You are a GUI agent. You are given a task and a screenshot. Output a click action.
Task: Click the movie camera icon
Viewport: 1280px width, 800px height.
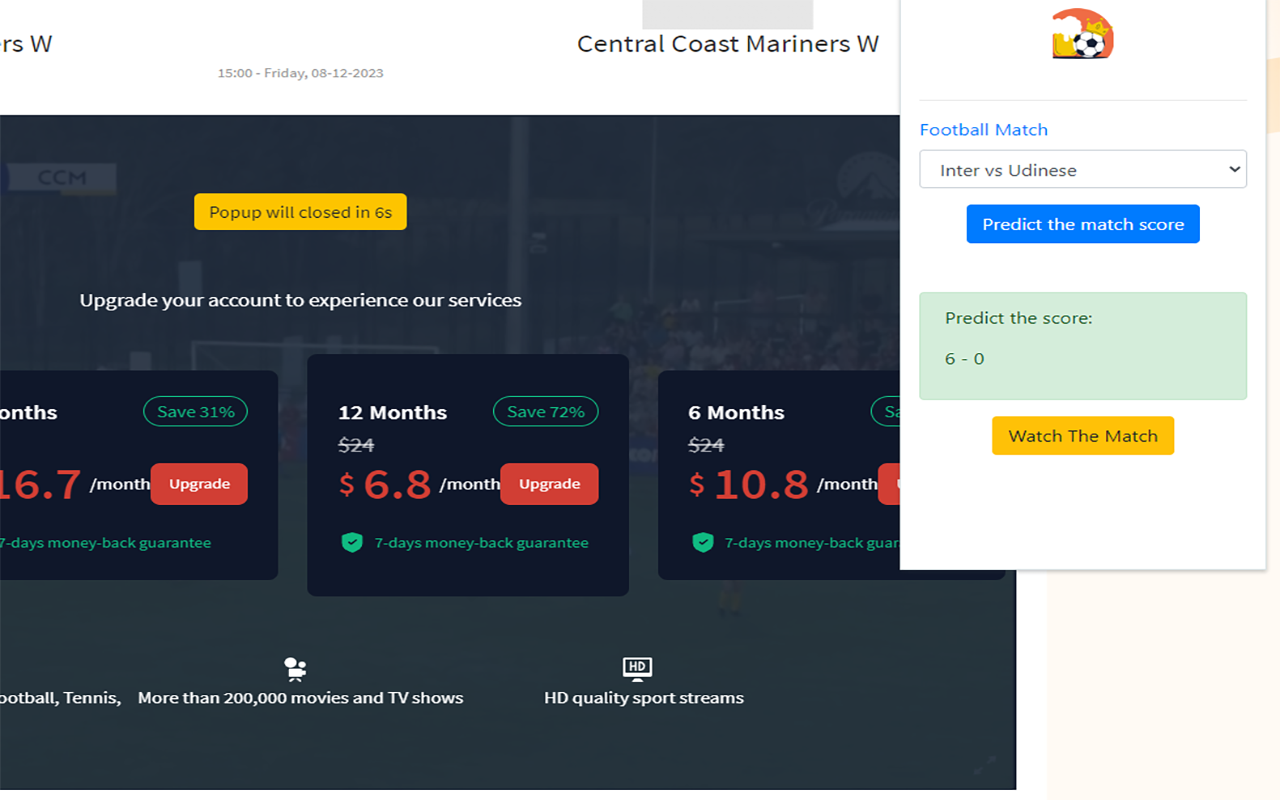(295, 669)
